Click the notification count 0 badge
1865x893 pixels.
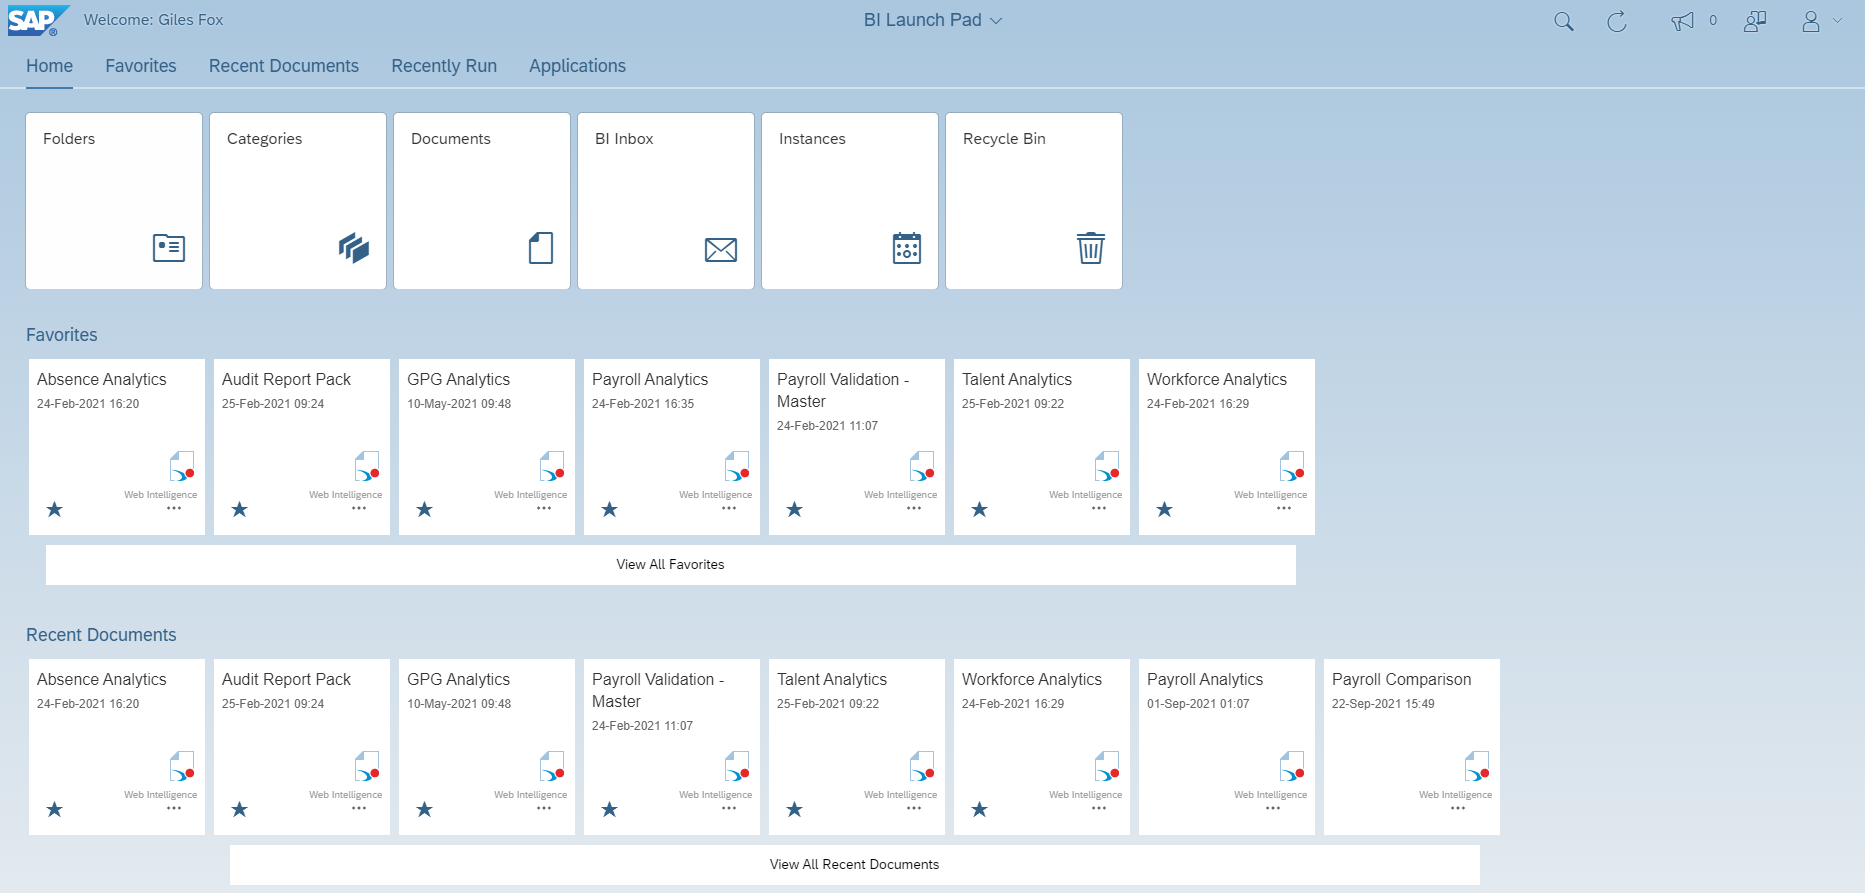[1713, 20]
